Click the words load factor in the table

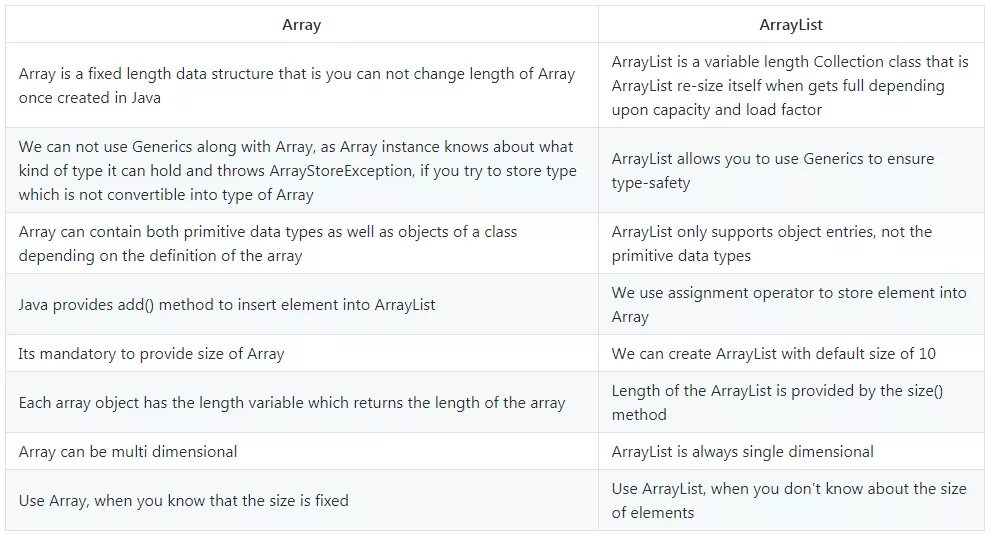coord(784,109)
